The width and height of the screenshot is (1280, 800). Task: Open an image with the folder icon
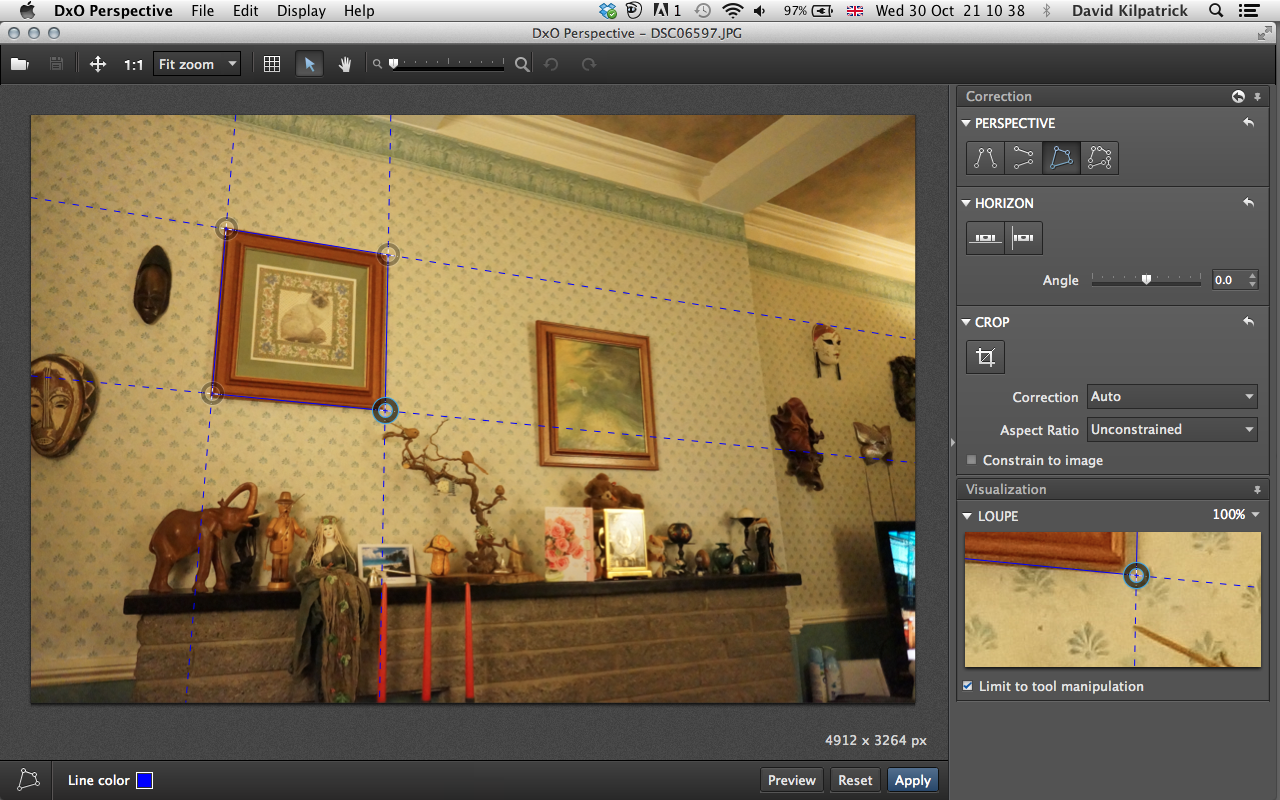coord(19,64)
